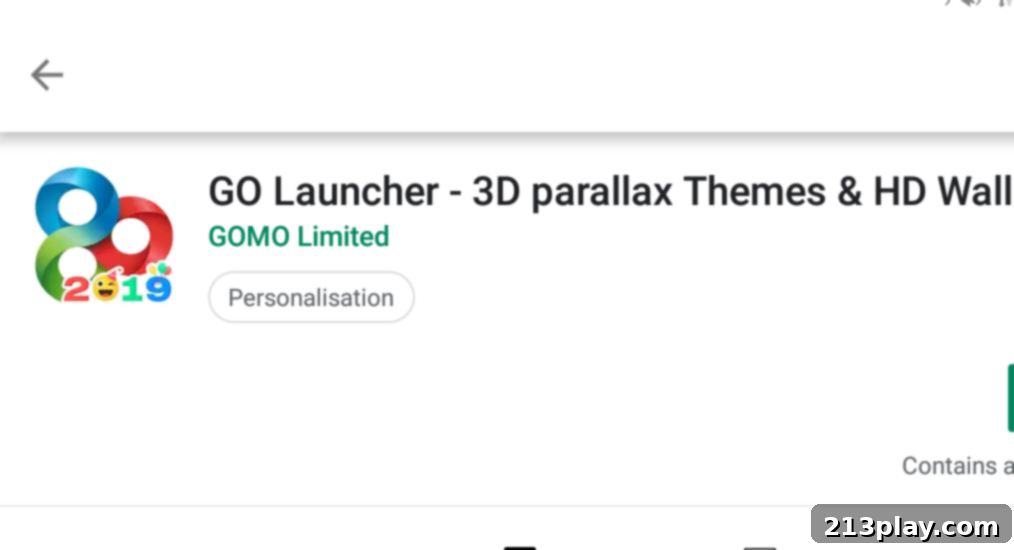
Task: Click the smiley emoji on the app icon
Action: tap(104, 289)
